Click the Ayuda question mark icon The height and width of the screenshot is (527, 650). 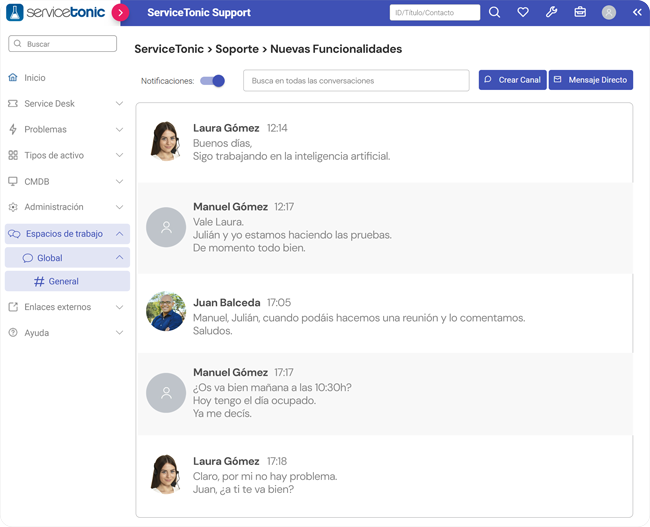tap(13, 333)
